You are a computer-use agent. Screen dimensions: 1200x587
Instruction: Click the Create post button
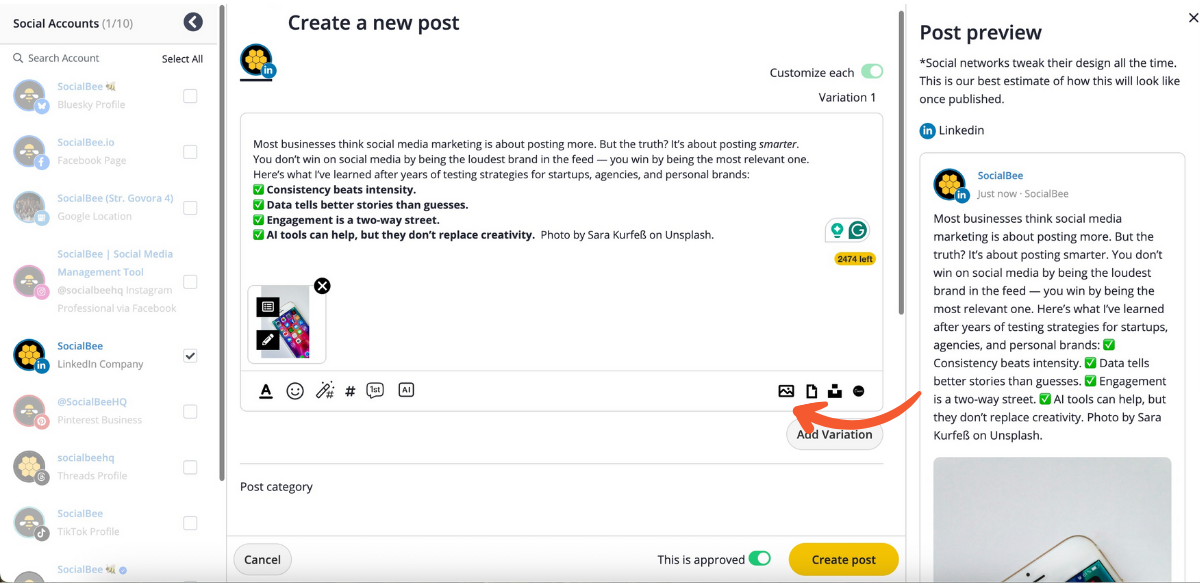point(843,560)
